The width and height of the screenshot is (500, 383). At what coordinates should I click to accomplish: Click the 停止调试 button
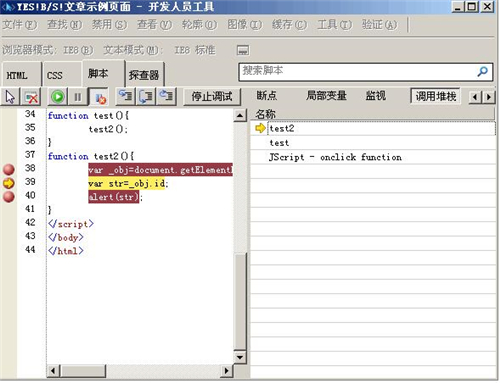(x=212, y=97)
